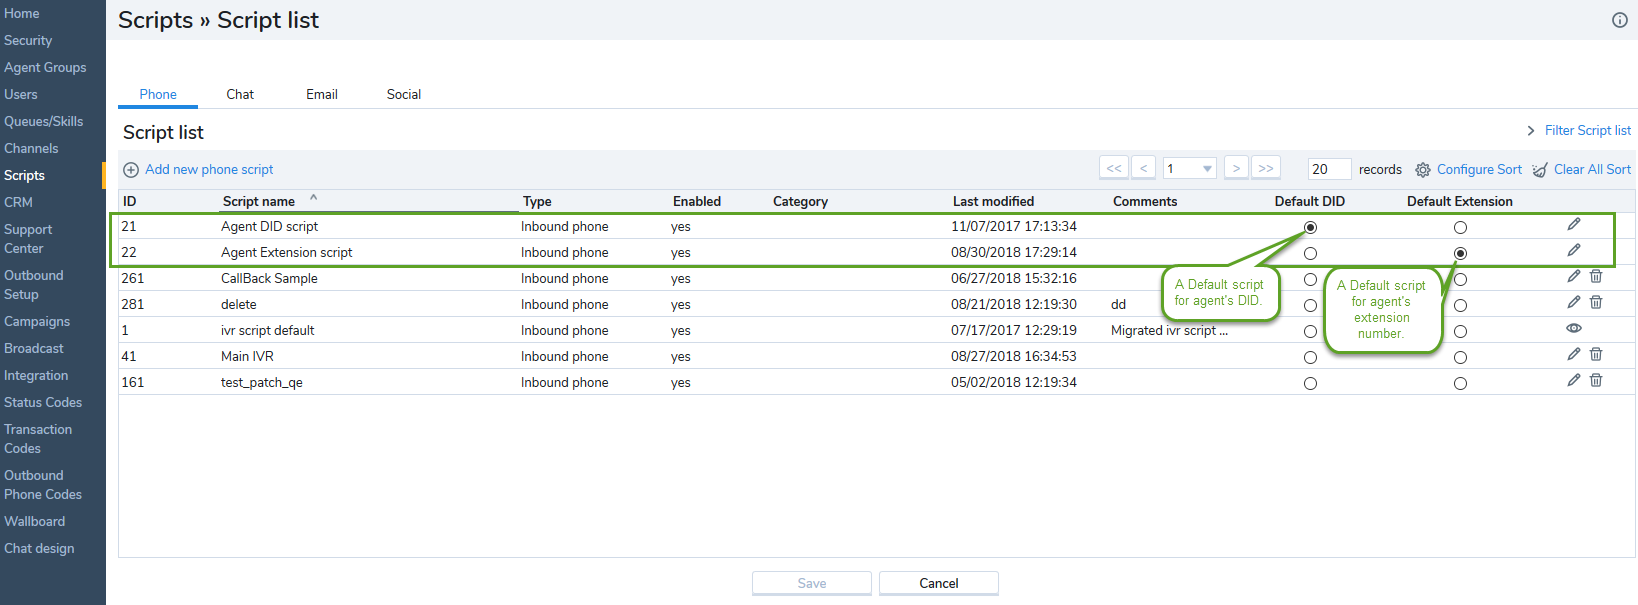Open Queues/Skills in sidebar
Viewport: 1638px width, 605px height.
[44, 121]
